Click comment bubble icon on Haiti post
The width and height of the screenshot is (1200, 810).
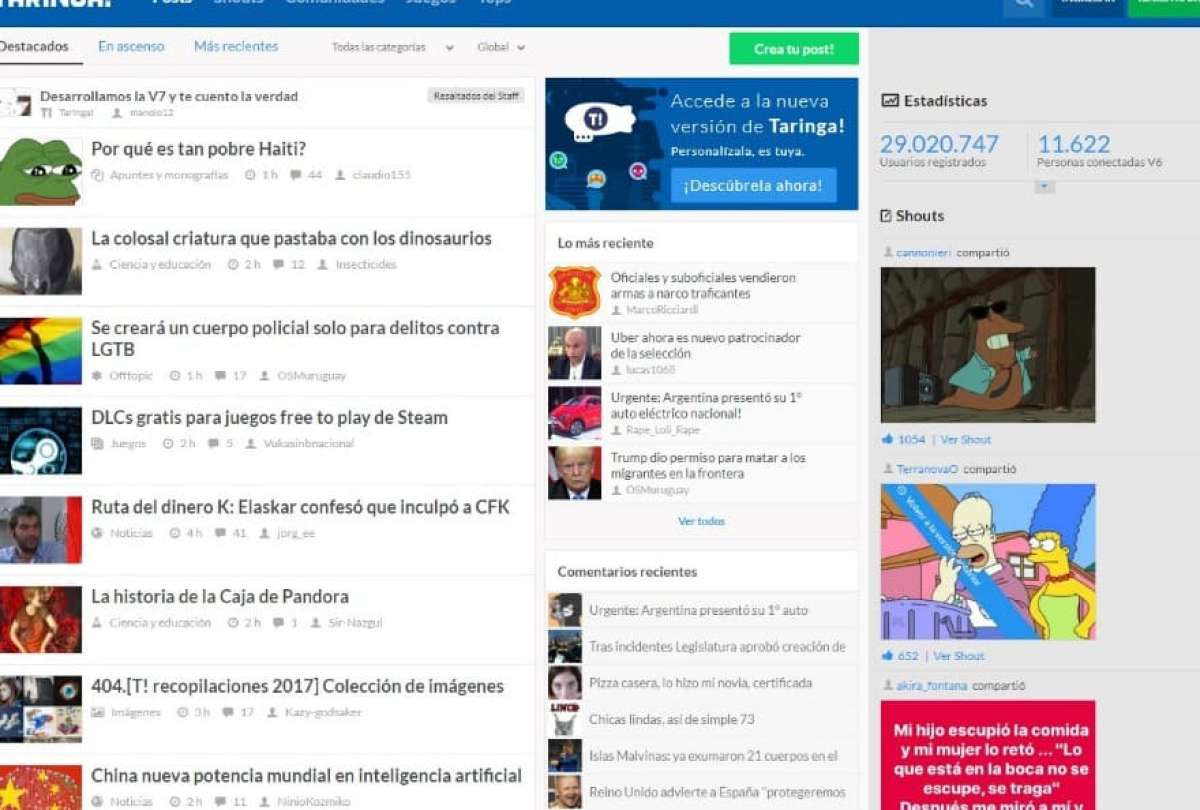pos(295,175)
